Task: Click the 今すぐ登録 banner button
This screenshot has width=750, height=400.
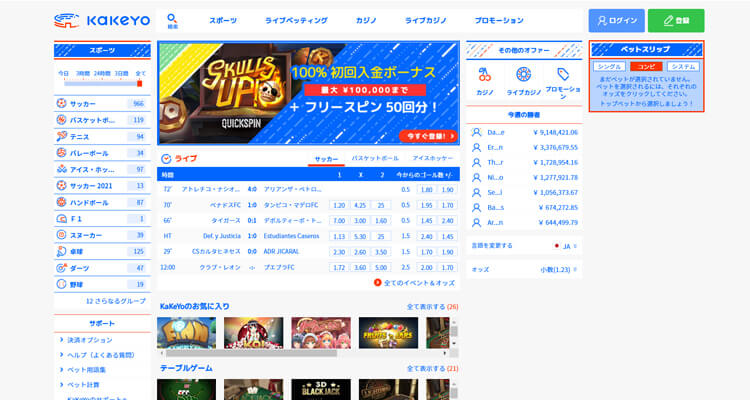Action: 428,136
